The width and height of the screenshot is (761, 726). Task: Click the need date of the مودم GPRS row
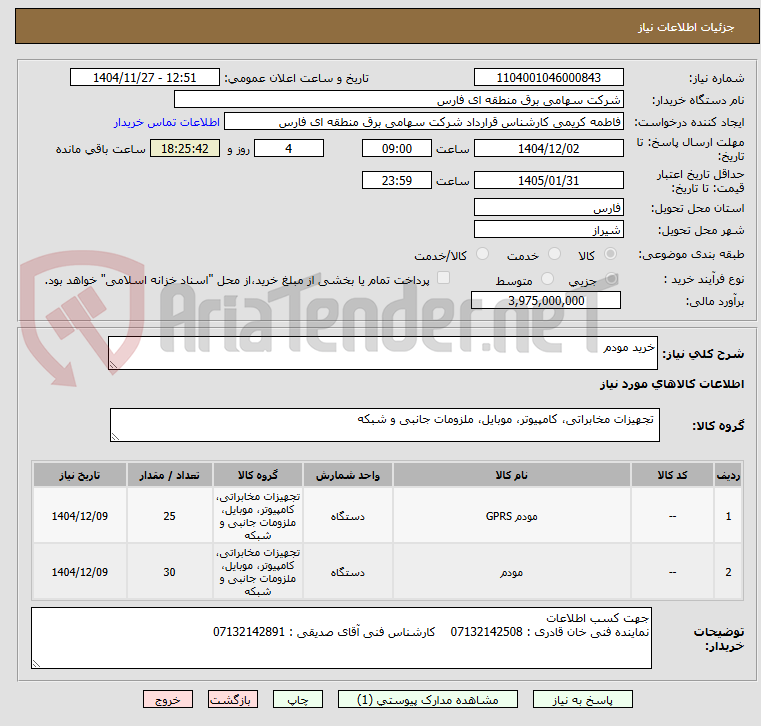point(80,516)
